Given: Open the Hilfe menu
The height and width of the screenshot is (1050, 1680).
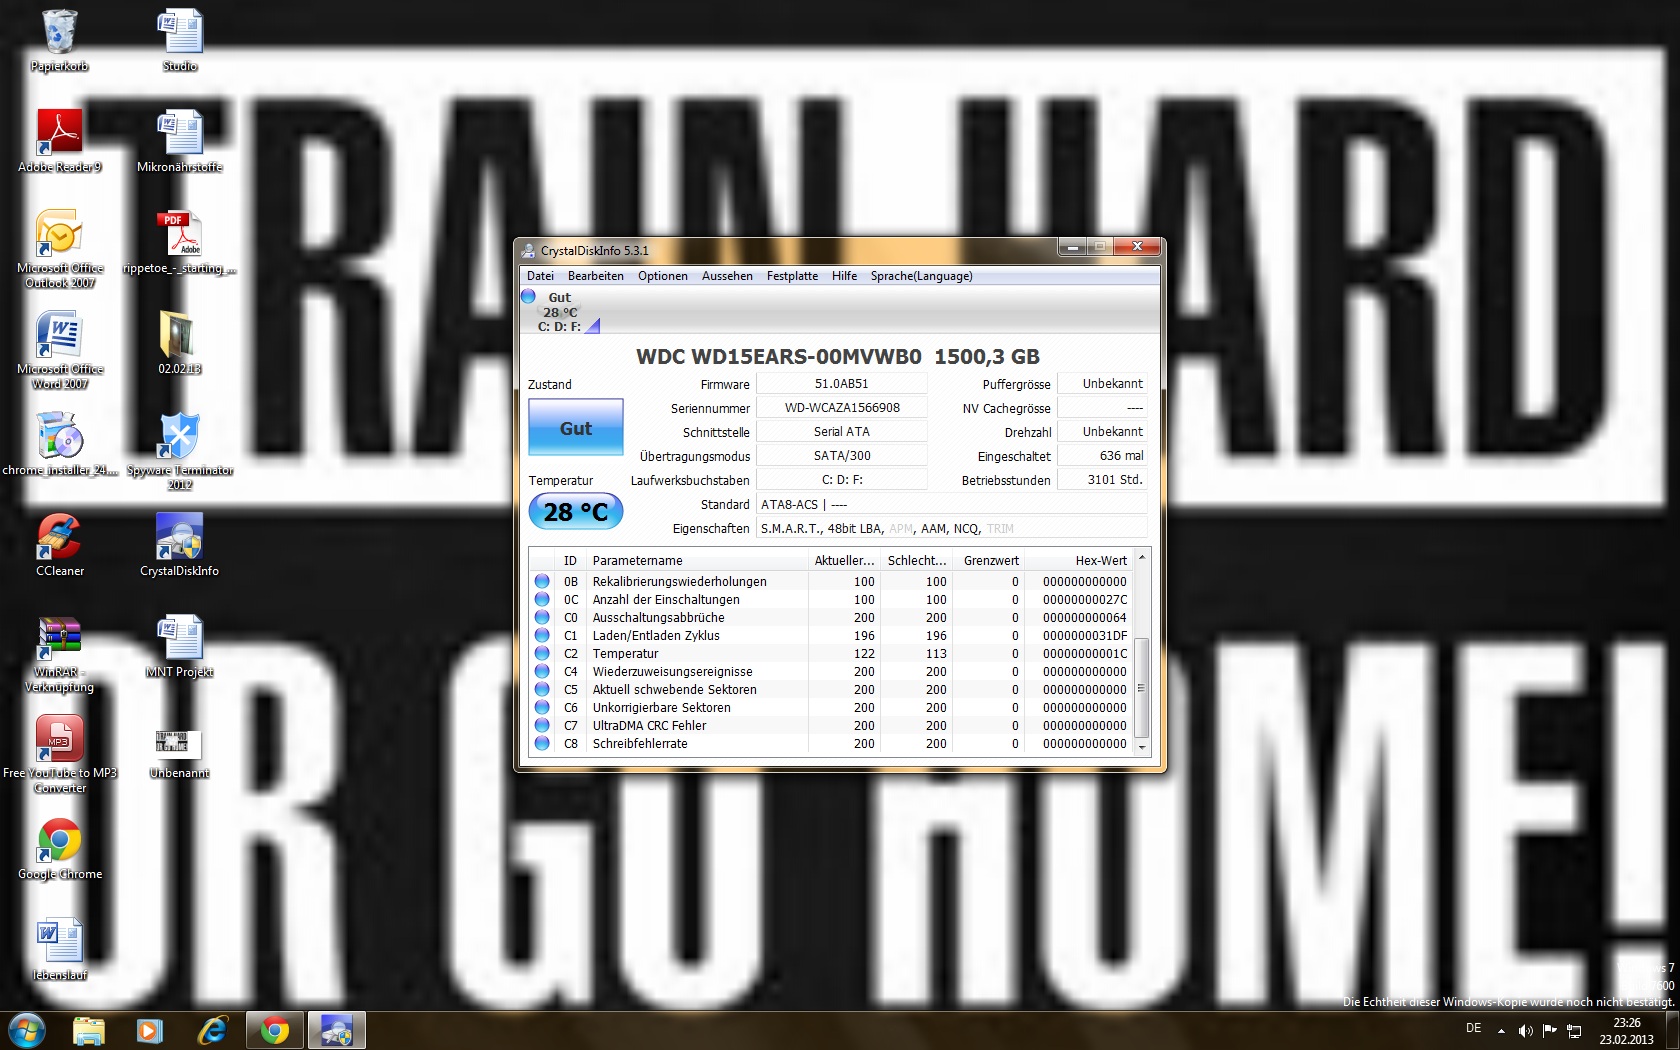Looking at the screenshot, I should [x=844, y=276].
